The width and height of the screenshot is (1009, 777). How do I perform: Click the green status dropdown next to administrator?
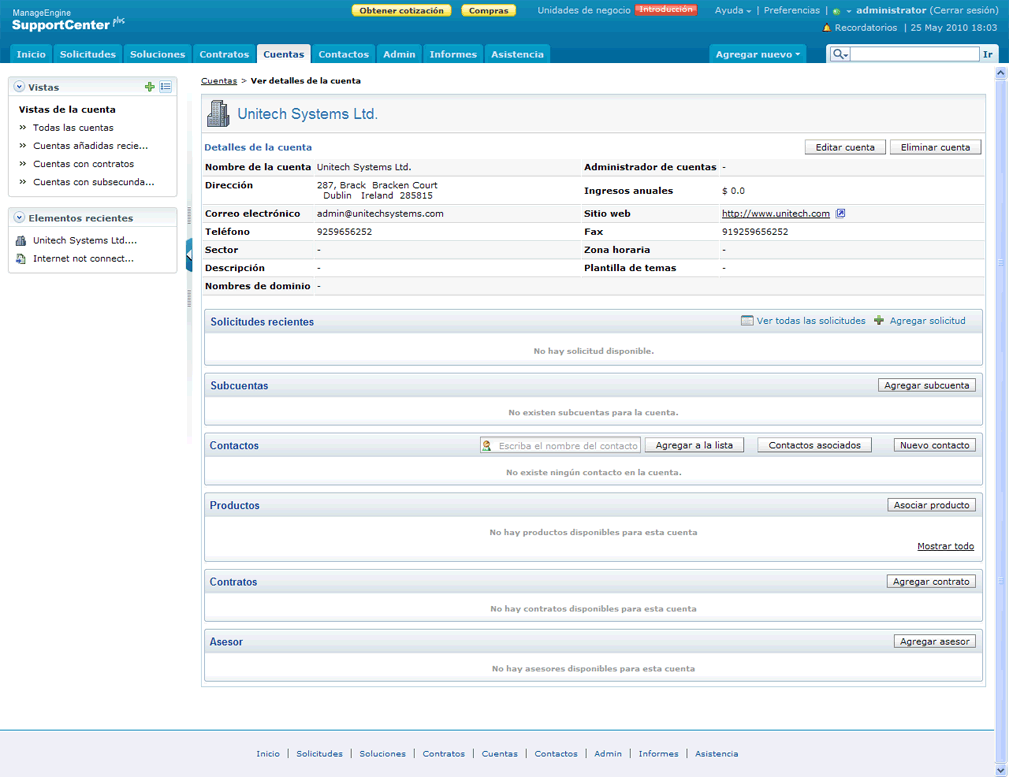[842, 11]
